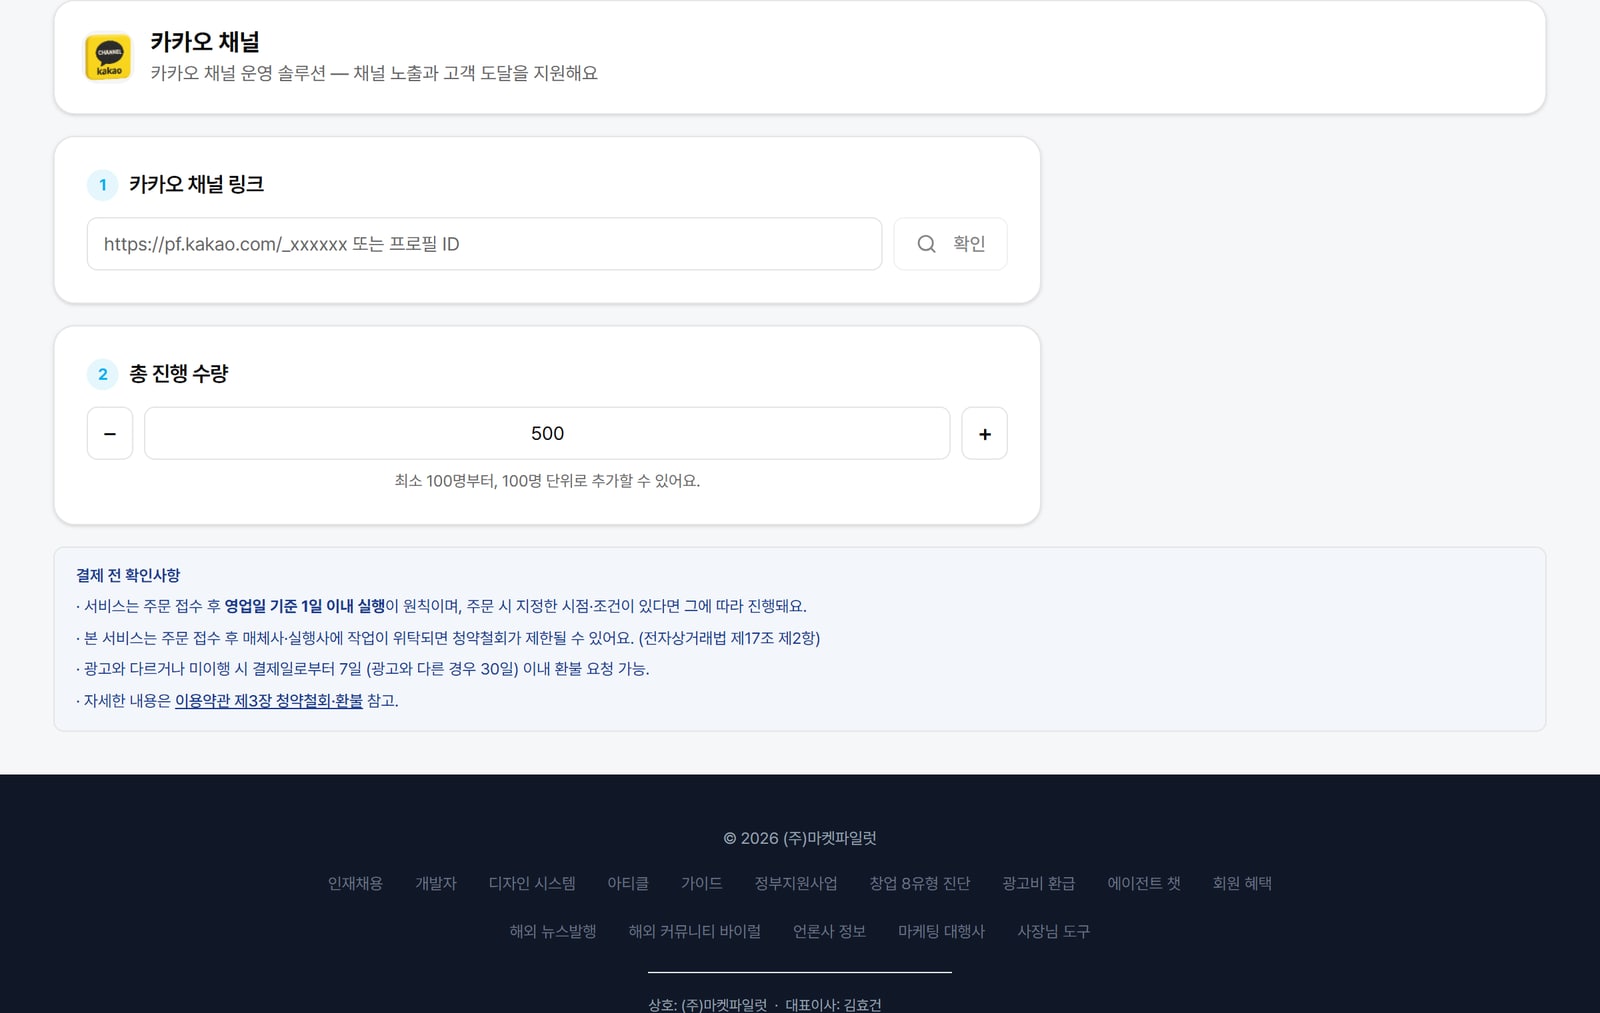The image size is (1600, 1013).
Task: Click the 카카오 채널 링크 section heading
Action: (x=197, y=184)
